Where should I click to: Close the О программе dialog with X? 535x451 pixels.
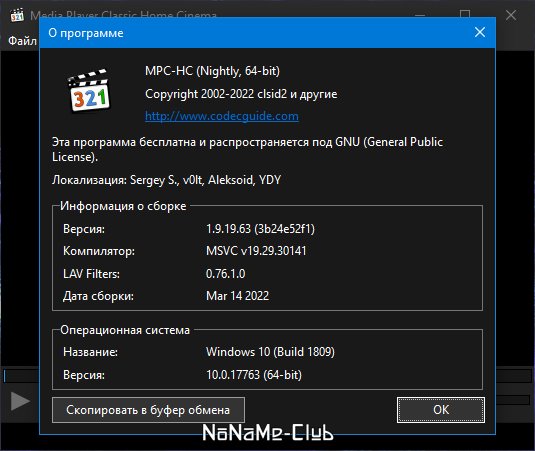(480, 32)
